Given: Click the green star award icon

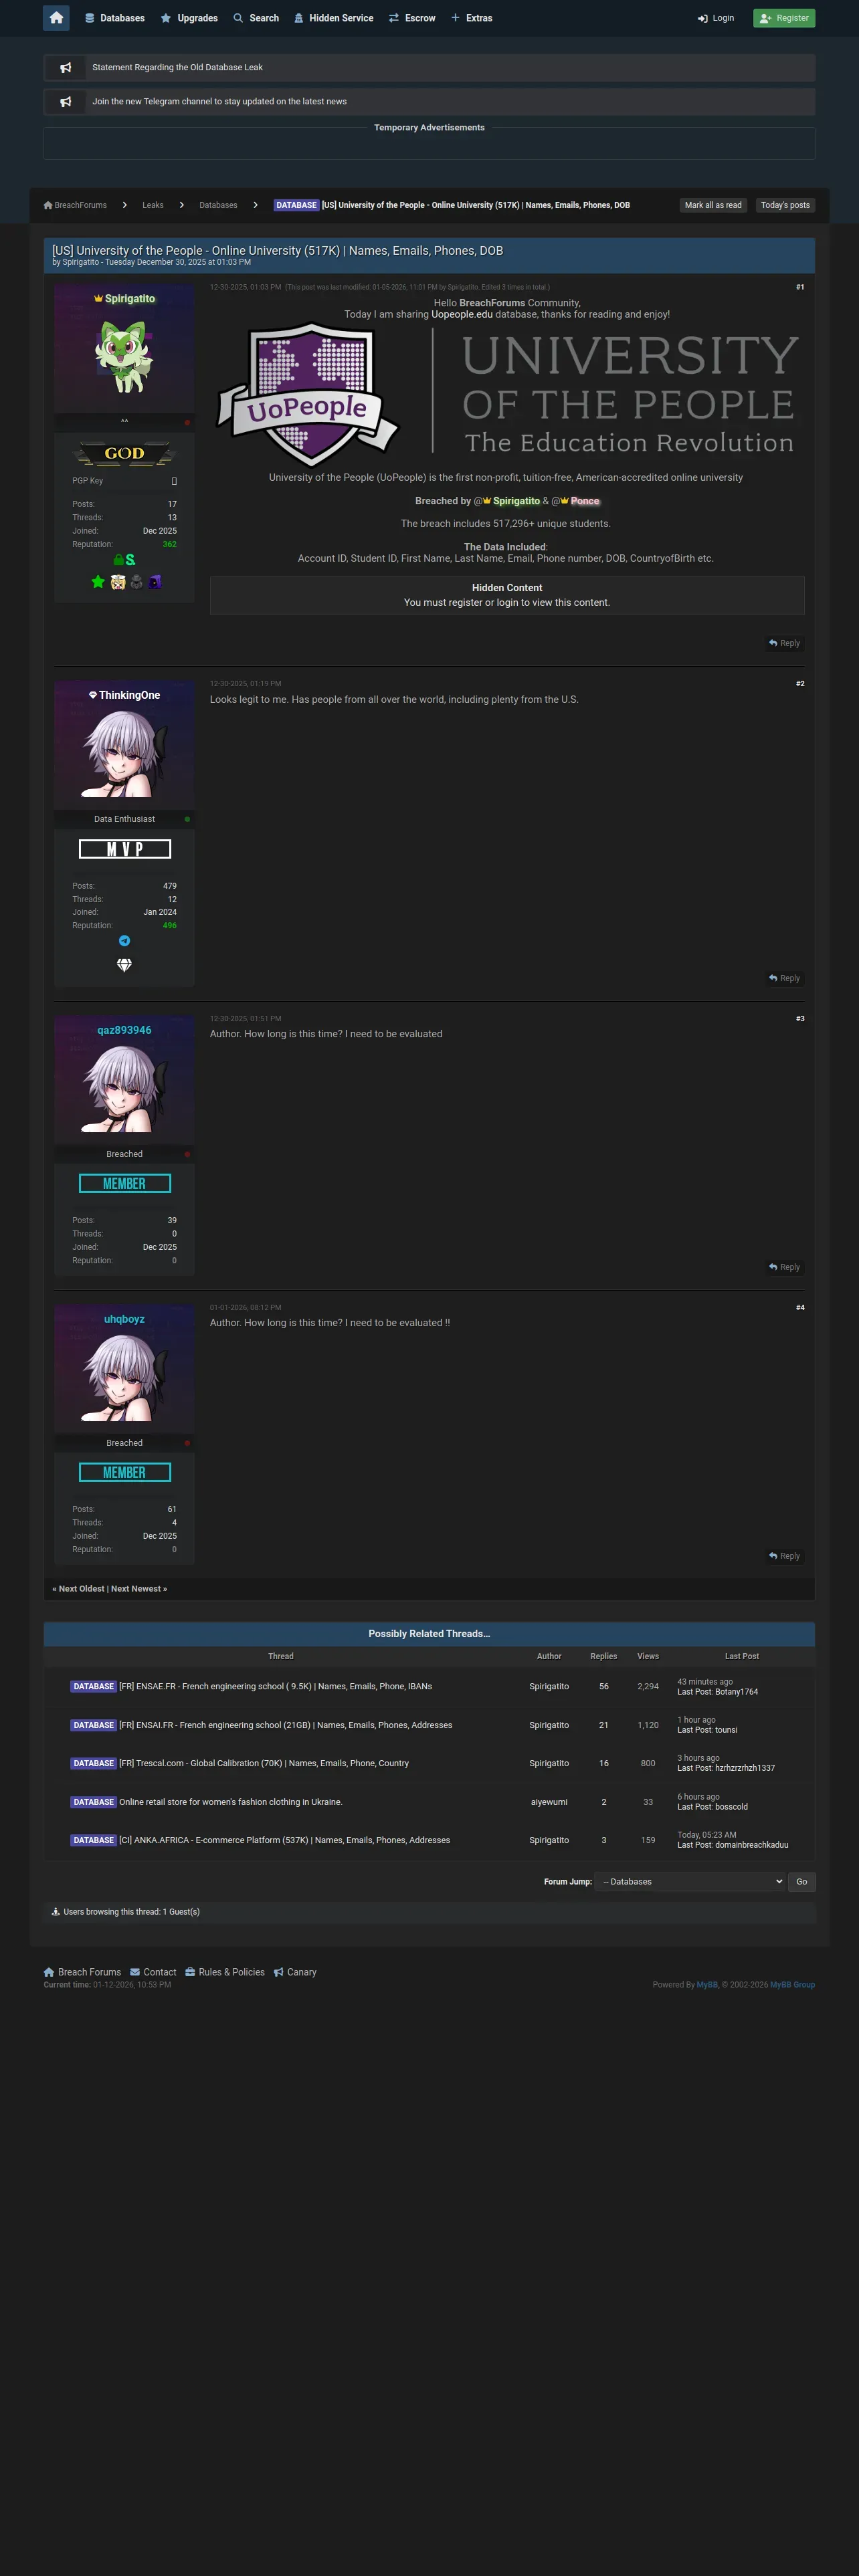Looking at the screenshot, I should pos(98,582).
